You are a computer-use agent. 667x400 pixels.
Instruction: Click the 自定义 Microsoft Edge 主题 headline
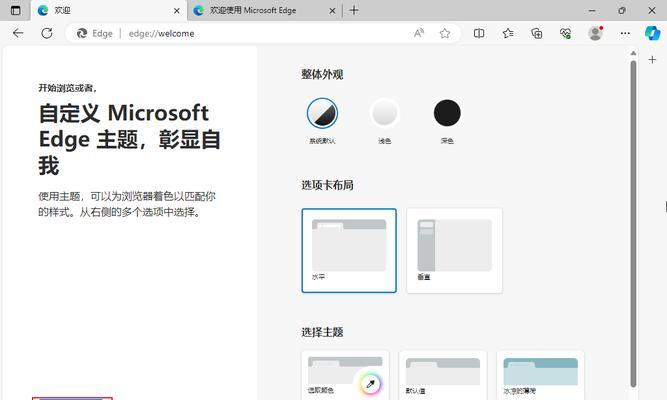coord(129,139)
